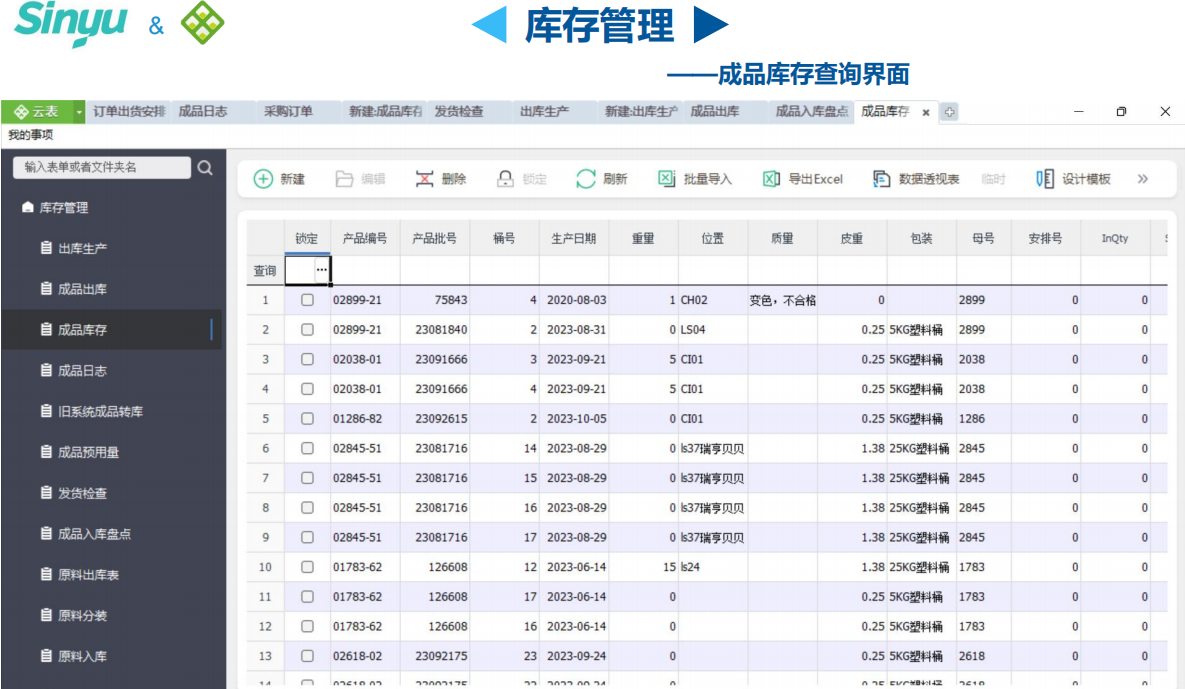Select the checkbox in row 10 for 01783-62
The height and width of the screenshot is (689, 1185).
tap(307, 567)
